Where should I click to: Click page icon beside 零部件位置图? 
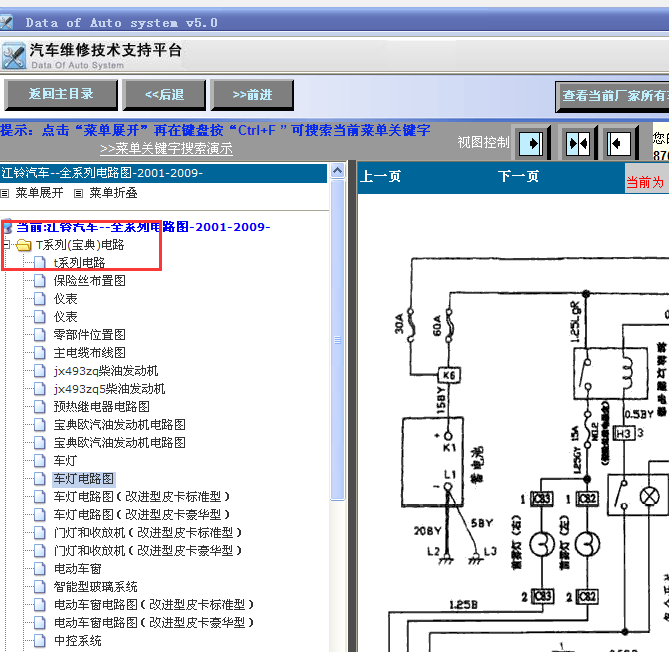[40, 335]
